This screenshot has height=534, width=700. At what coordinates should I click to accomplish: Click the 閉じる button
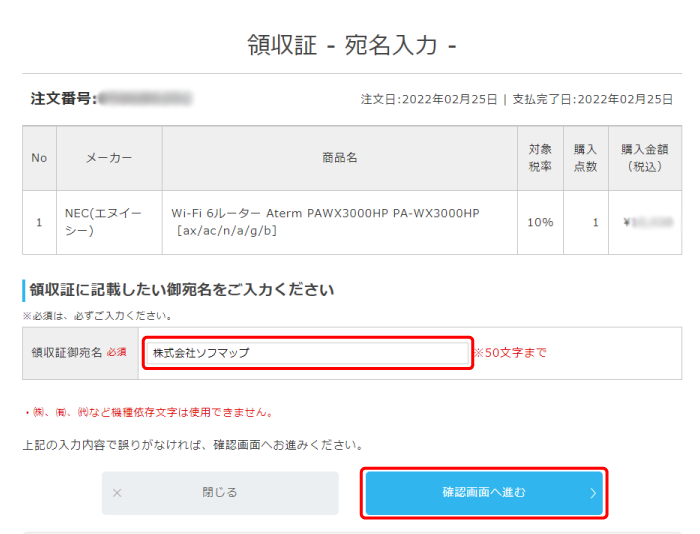[220, 493]
